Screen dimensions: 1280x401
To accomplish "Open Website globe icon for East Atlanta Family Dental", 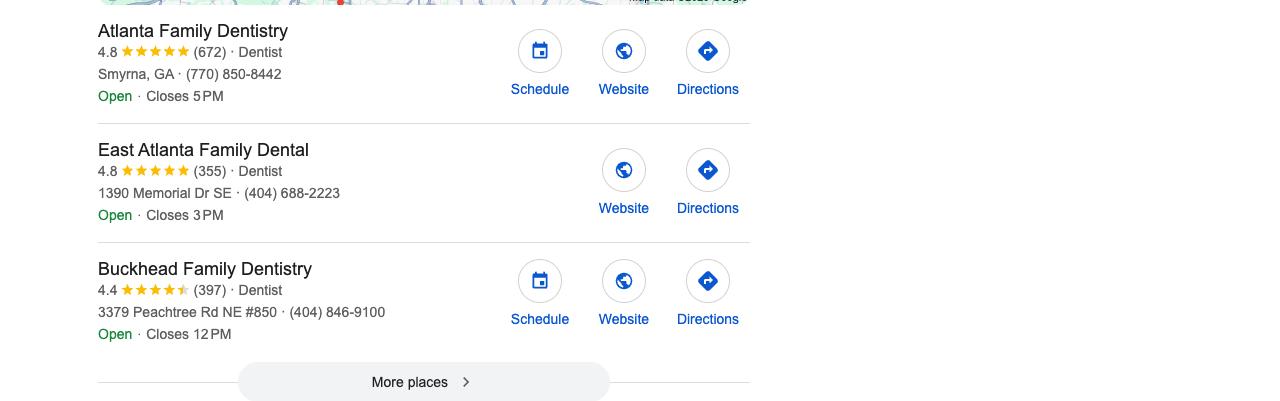I will (x=624, y=170).
